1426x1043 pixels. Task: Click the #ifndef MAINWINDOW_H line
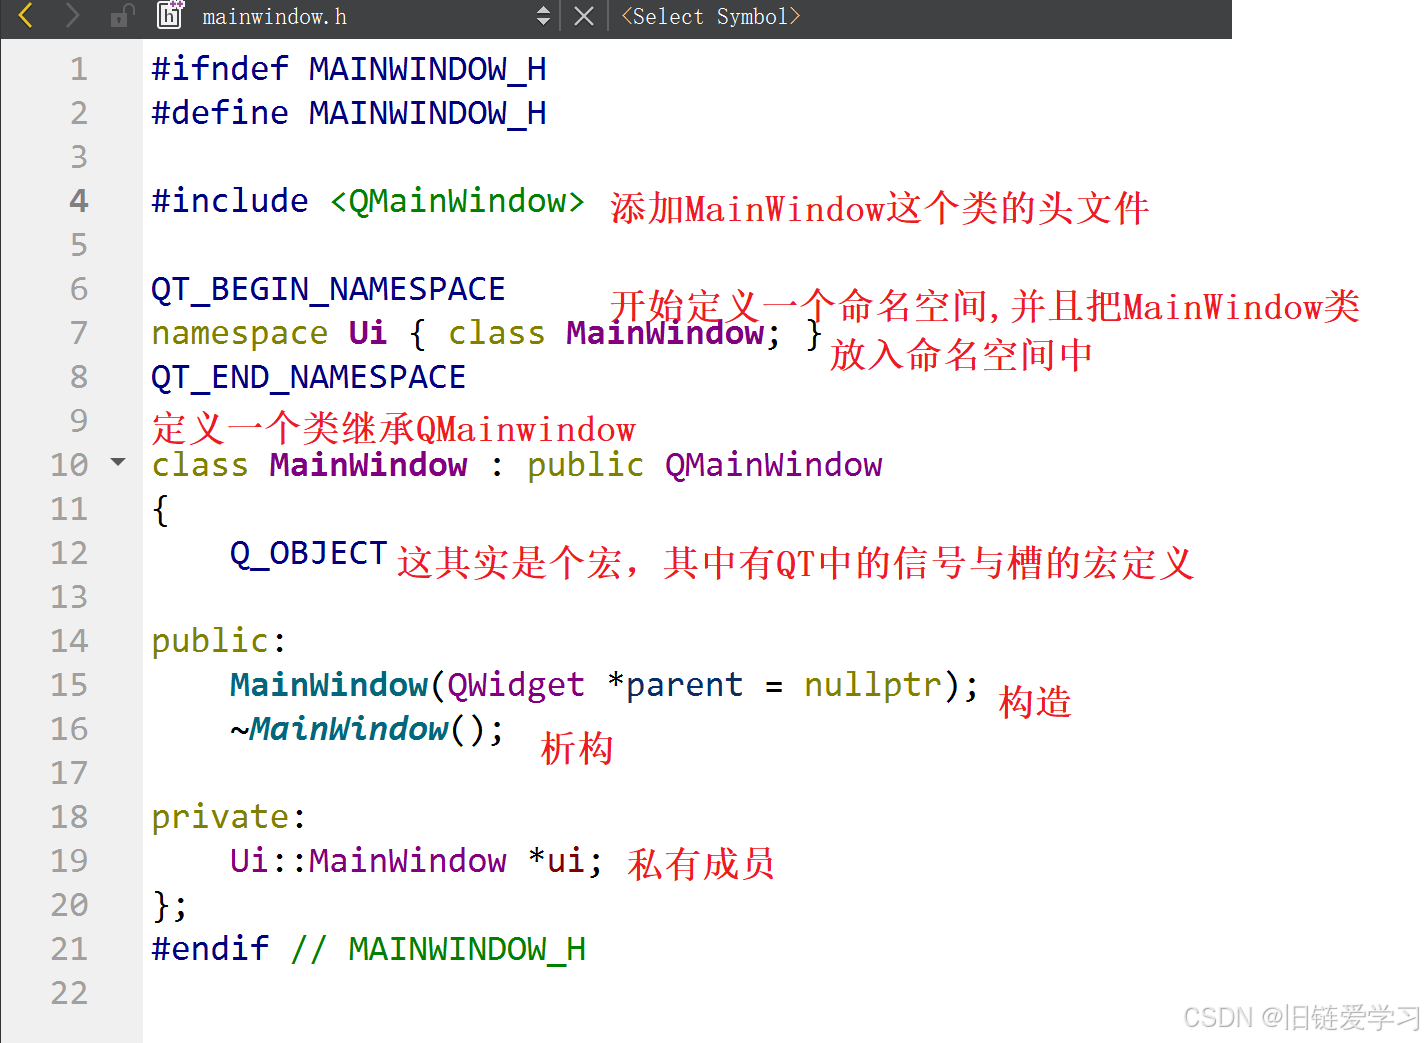click(x=349, y=69)
